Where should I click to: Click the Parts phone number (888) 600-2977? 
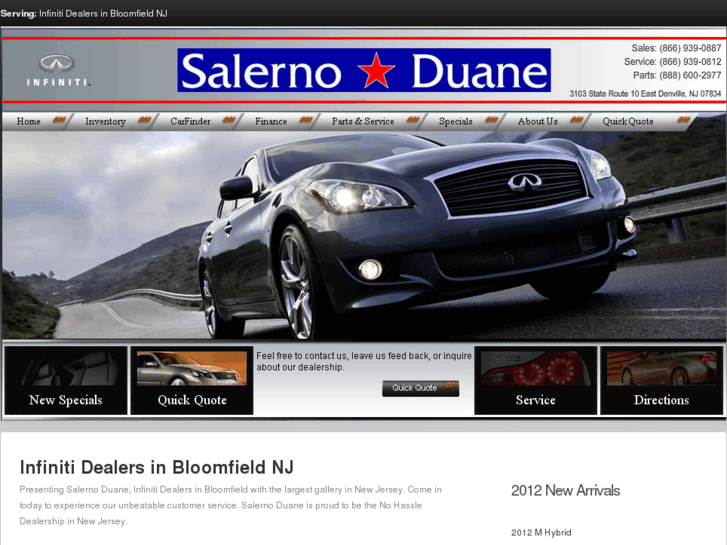690,75
